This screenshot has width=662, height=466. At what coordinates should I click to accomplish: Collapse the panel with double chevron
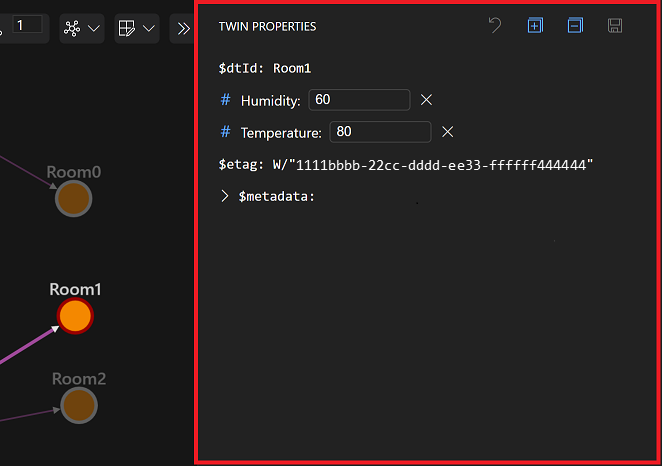(183, 28)
